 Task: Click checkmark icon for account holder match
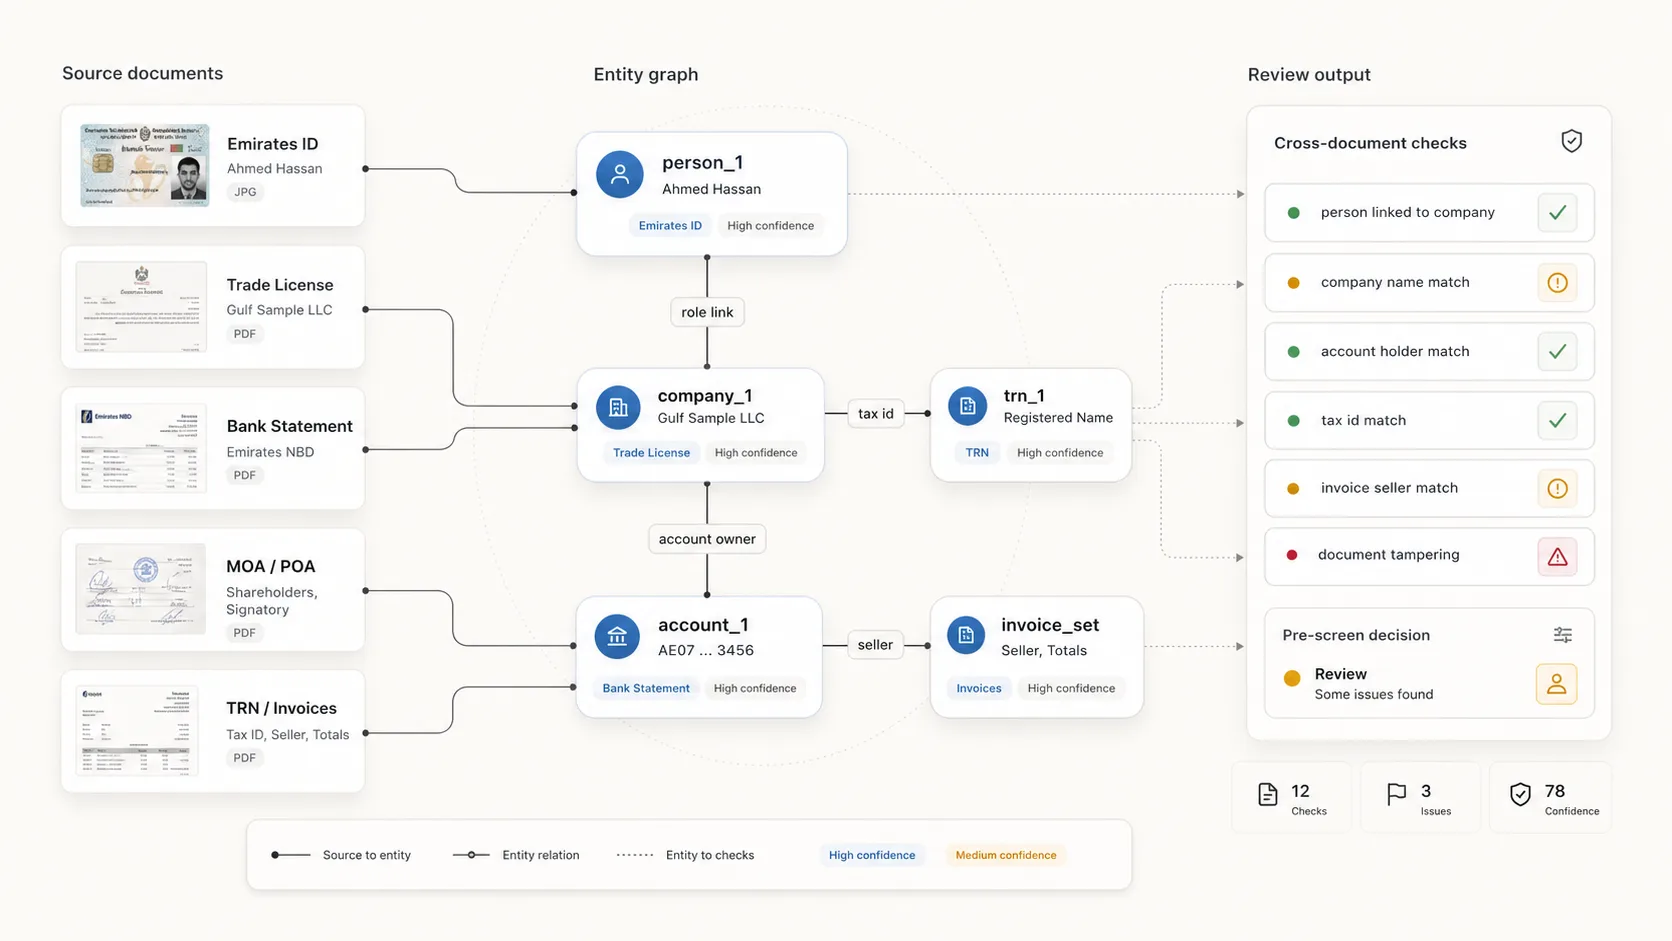(1557, 351)
